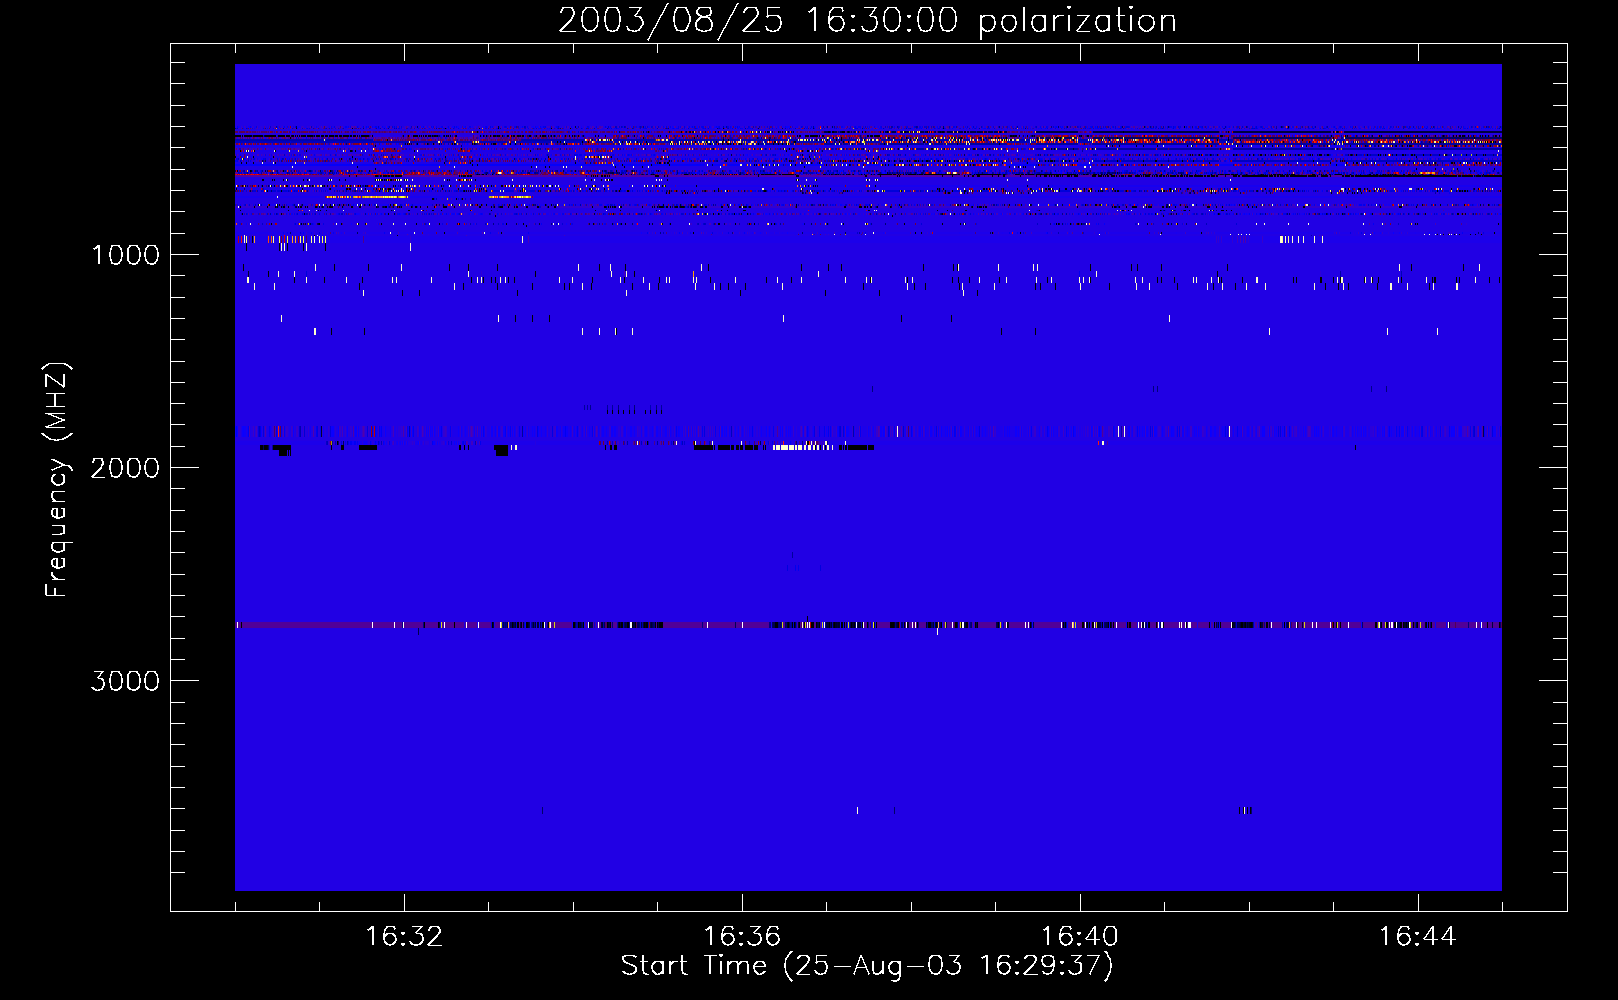1618x1000 pixels.
Task: Click the 'Start Time (25-Aug-03 16:29:37)' label
Action: tap(867, 966)
